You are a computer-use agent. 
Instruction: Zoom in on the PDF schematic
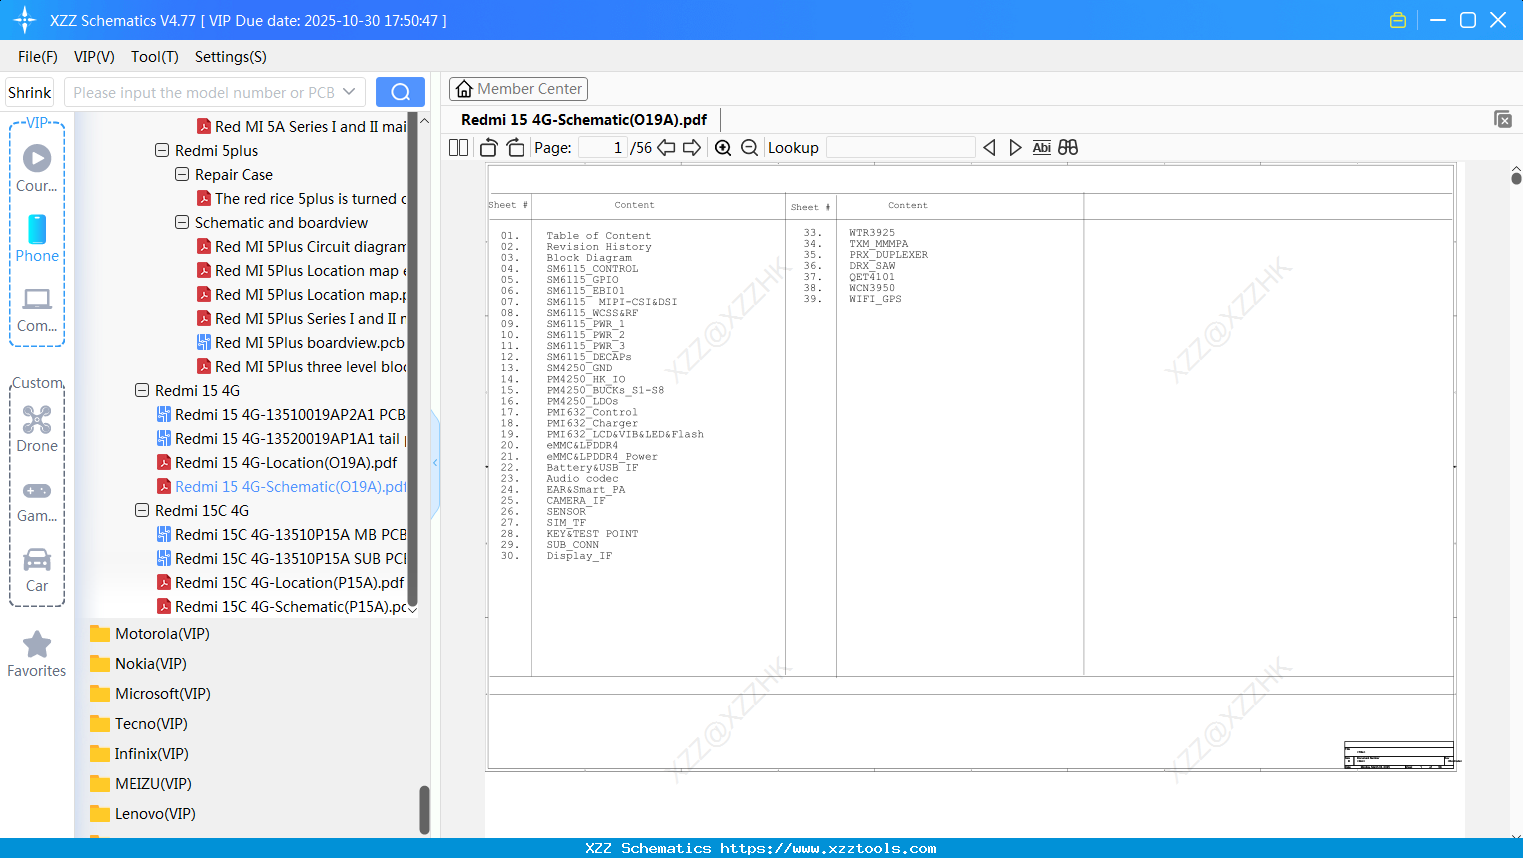(722, 147)
